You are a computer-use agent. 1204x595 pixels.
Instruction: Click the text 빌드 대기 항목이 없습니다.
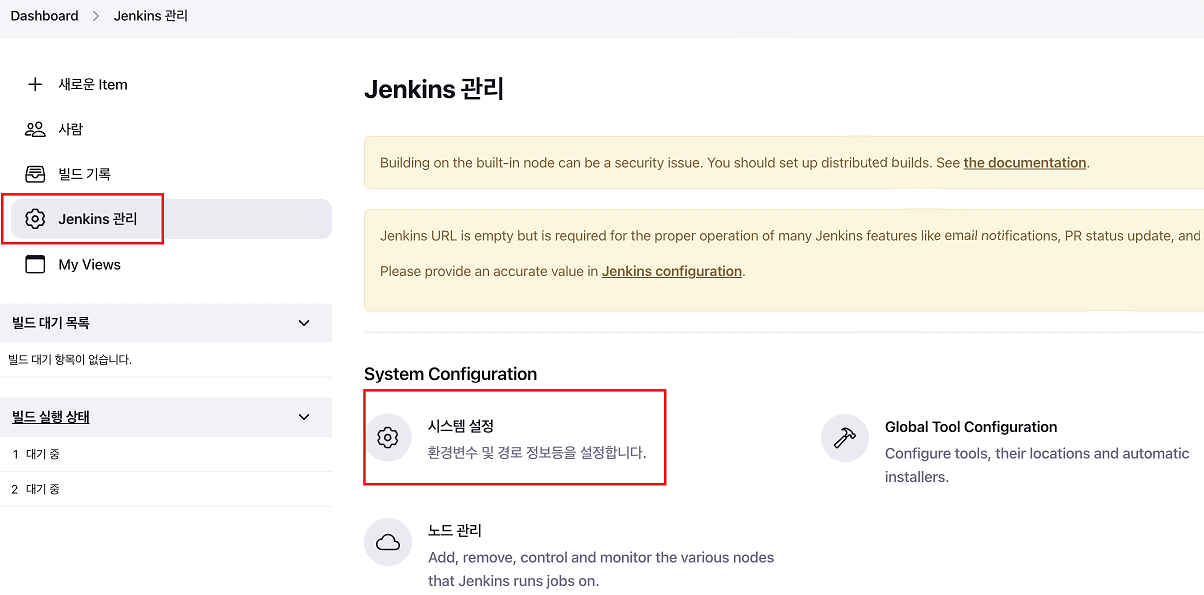70,360
